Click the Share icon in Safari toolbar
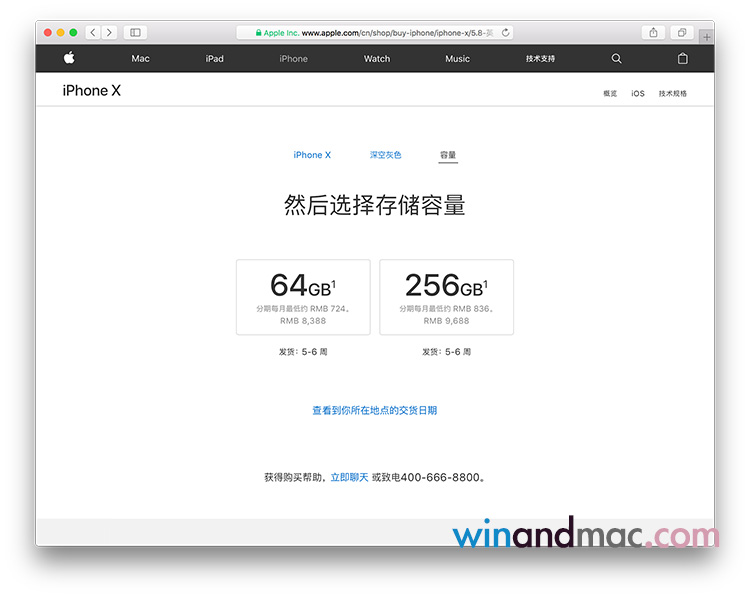Screen dimensions: 750x597 point(653,33)
